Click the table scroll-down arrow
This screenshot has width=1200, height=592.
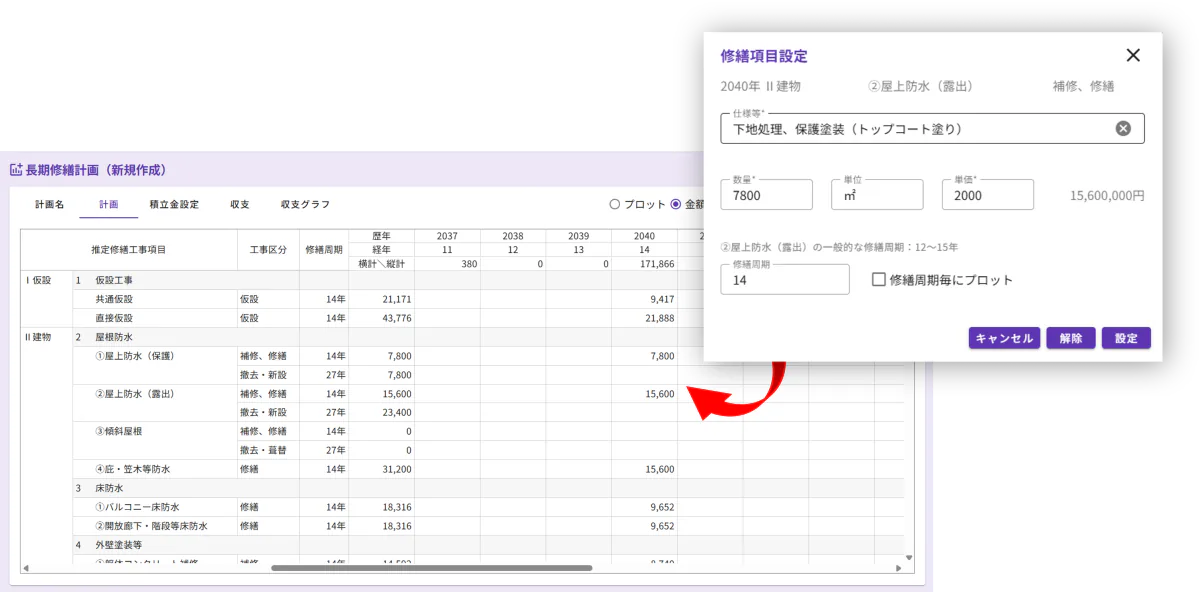coord(909,557)
